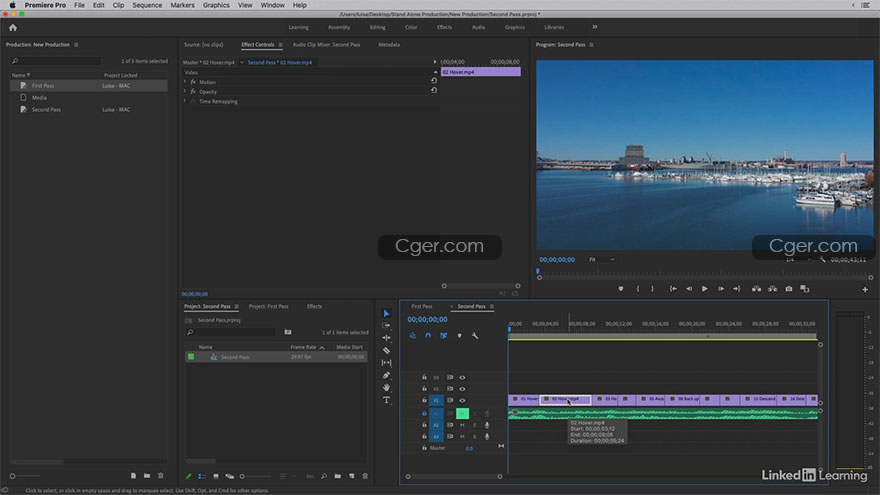Screen dimensions: 880x495
Task: Open Program monitor wrench settings
Action: pos(823,259)
